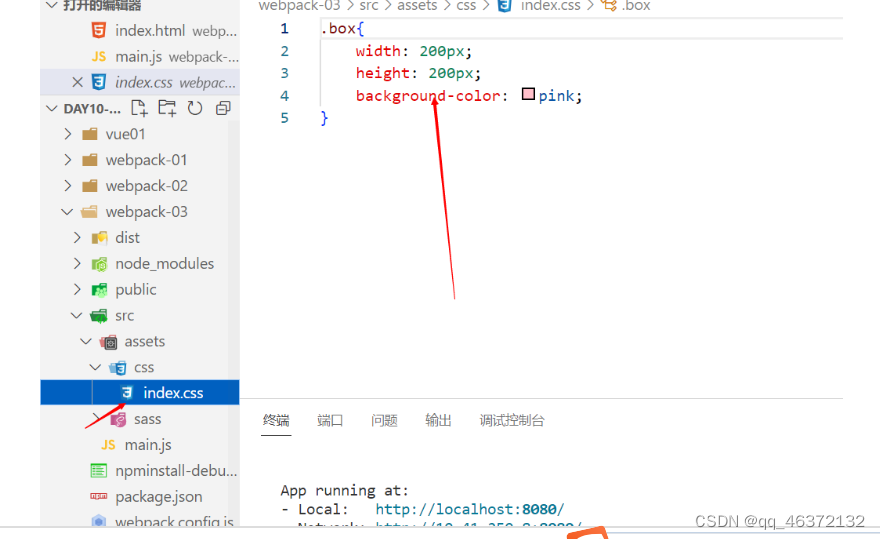Collapse the assets folder chevron
880x539 pixels.
86,342
